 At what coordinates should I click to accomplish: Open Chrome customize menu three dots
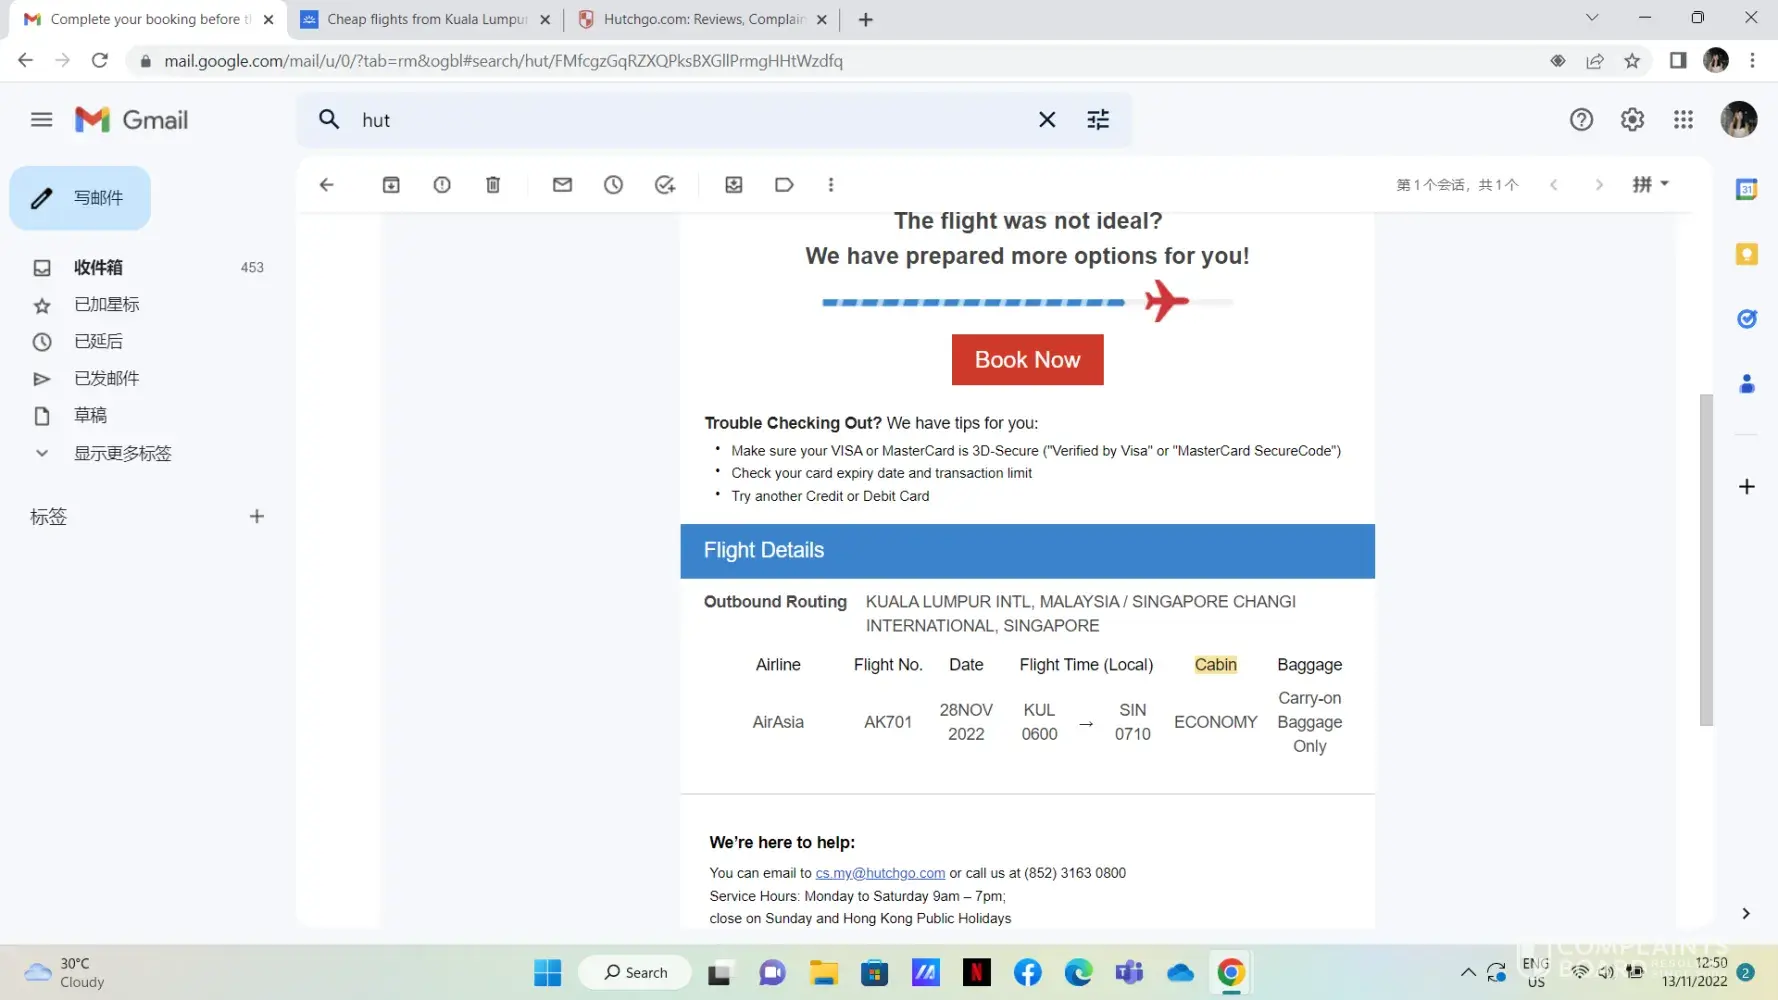[1752, 61]
